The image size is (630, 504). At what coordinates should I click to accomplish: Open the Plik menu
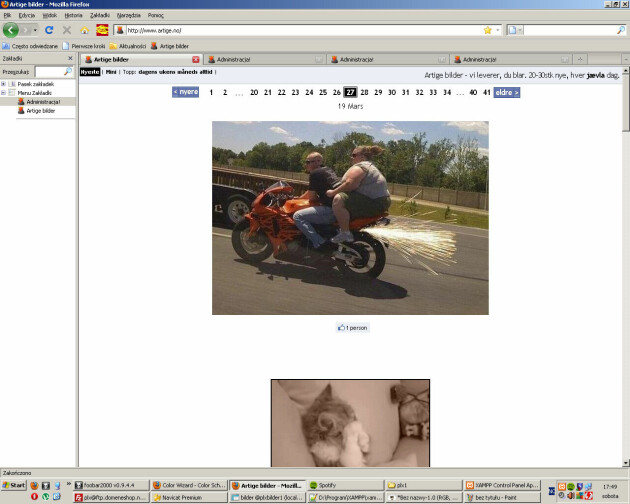[x=7, y=15]
